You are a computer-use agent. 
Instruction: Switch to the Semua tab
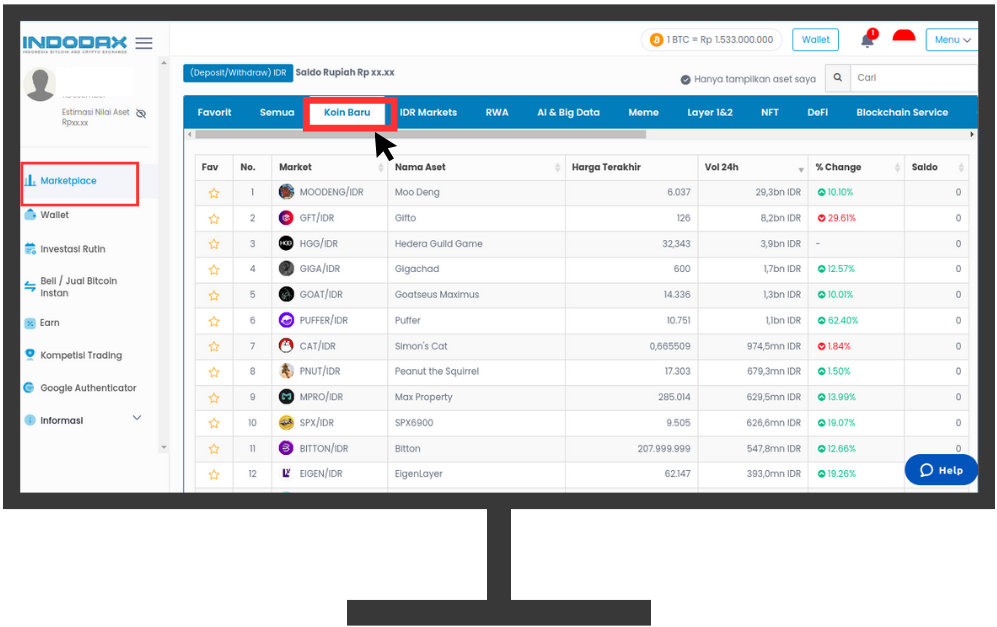click(x=277, y=113)
